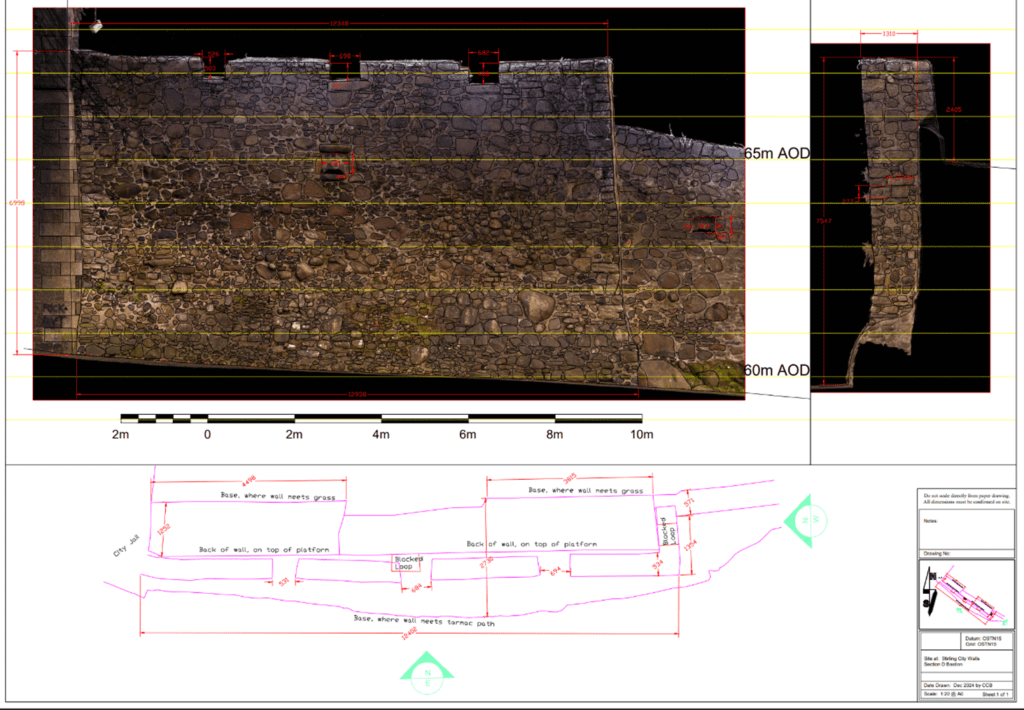This screenshot has width=1024, height=710.
Task: Click the central Blocked Loop box in plan
Action: (x=404, y=564)
